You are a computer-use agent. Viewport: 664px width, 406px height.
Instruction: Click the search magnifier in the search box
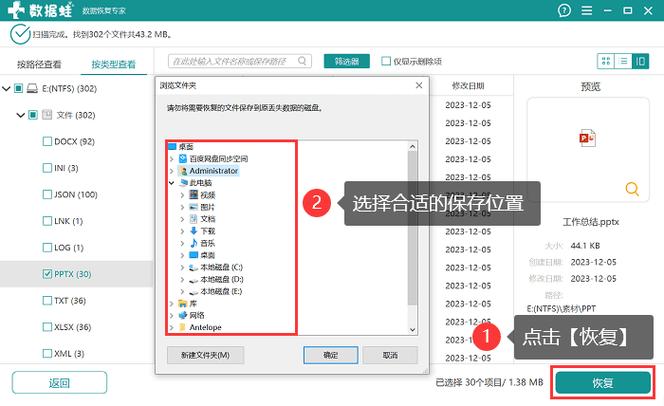pos(302,61)
